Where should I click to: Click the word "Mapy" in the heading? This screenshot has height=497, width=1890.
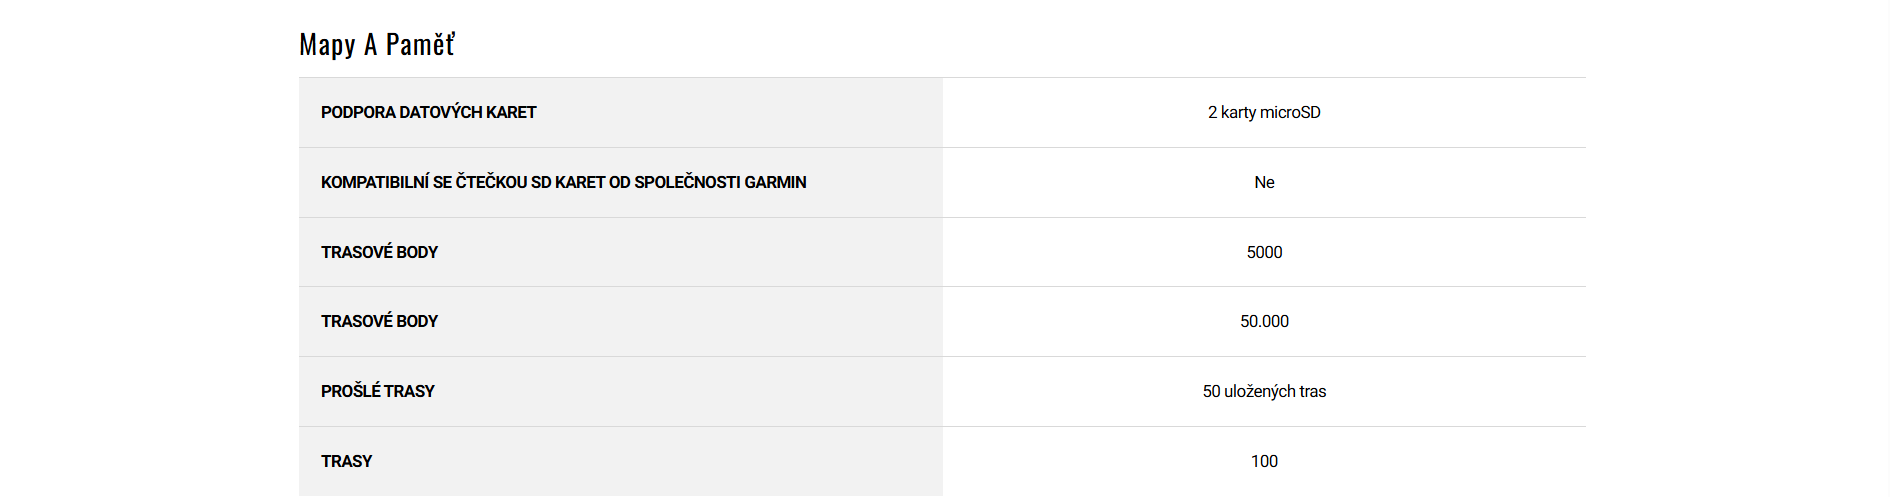pos(327,45)
